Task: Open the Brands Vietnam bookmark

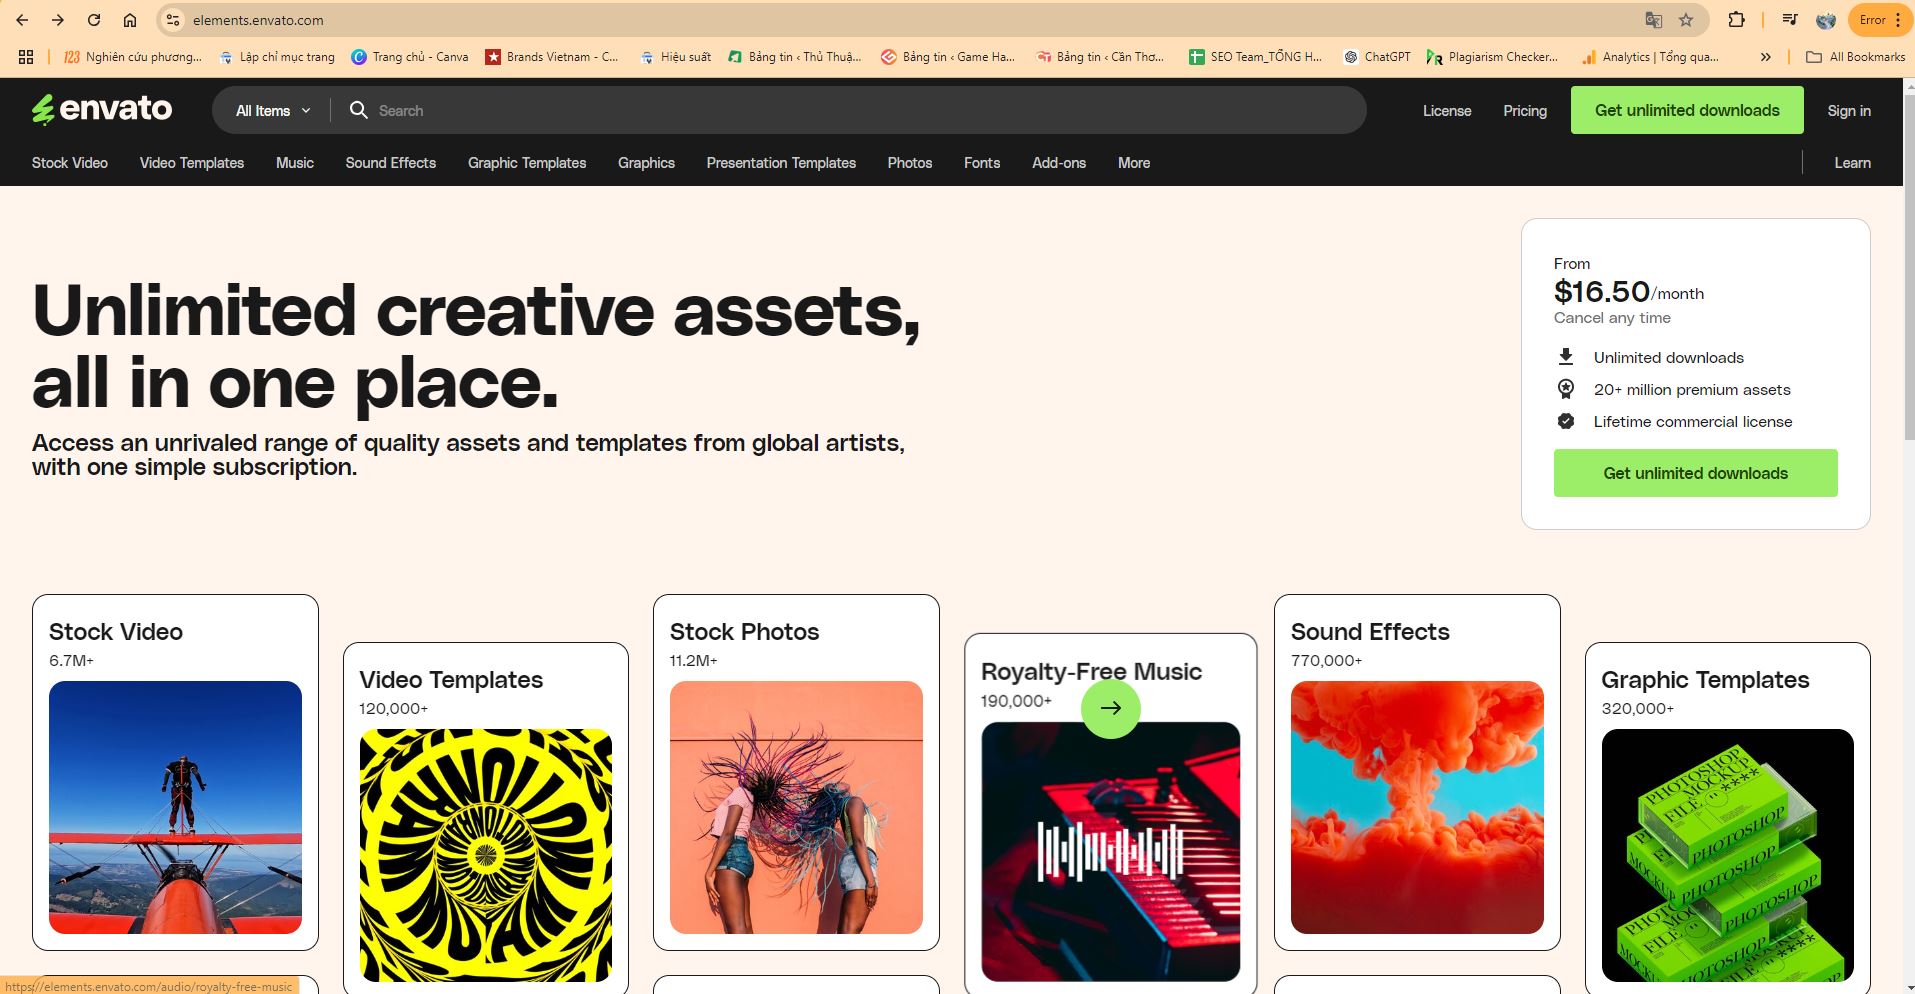Action: [x=552, y=57]
